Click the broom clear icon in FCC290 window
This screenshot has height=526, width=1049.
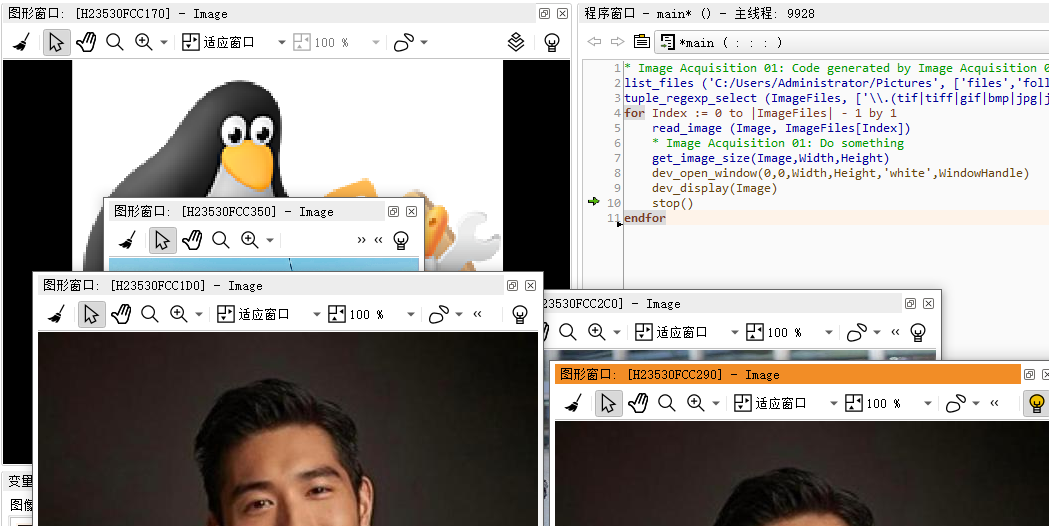(x=573, y=403)
